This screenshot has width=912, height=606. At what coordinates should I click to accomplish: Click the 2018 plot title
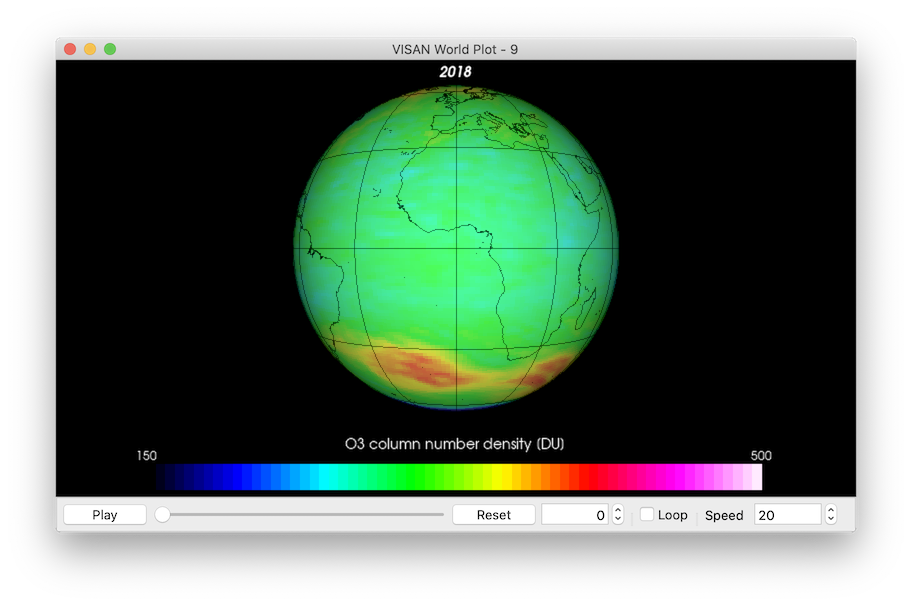click(455, 72)
